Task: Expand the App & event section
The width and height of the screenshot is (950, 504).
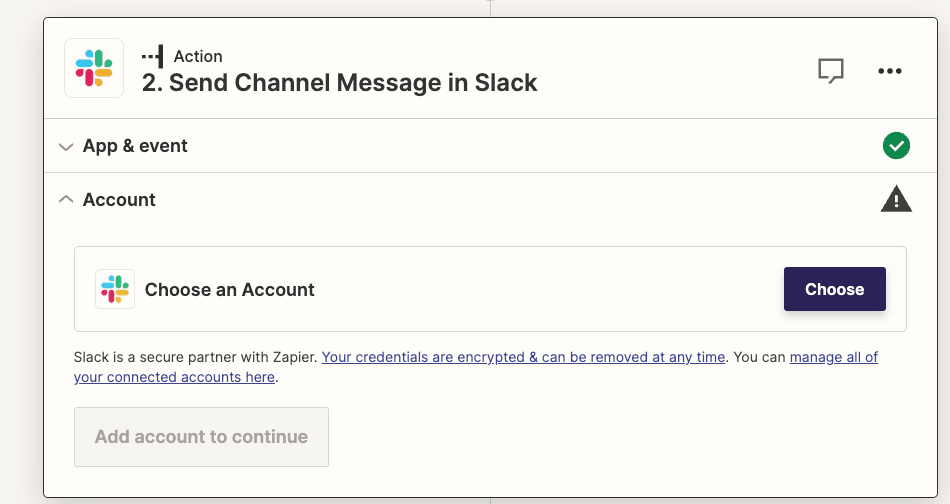Action: pyautogui.click(x=65, y=147)
